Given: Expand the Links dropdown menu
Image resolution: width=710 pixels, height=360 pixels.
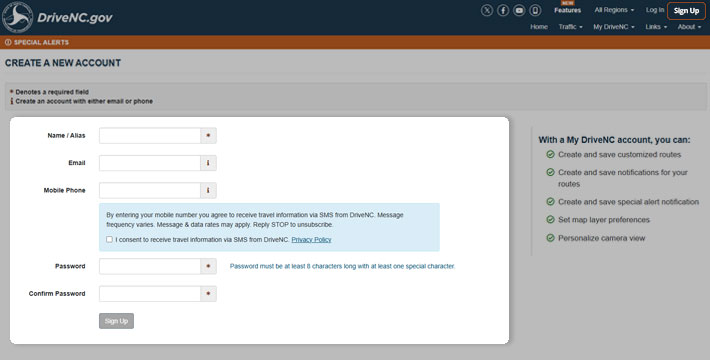Looking at the screenshot, I should point(656,27).
